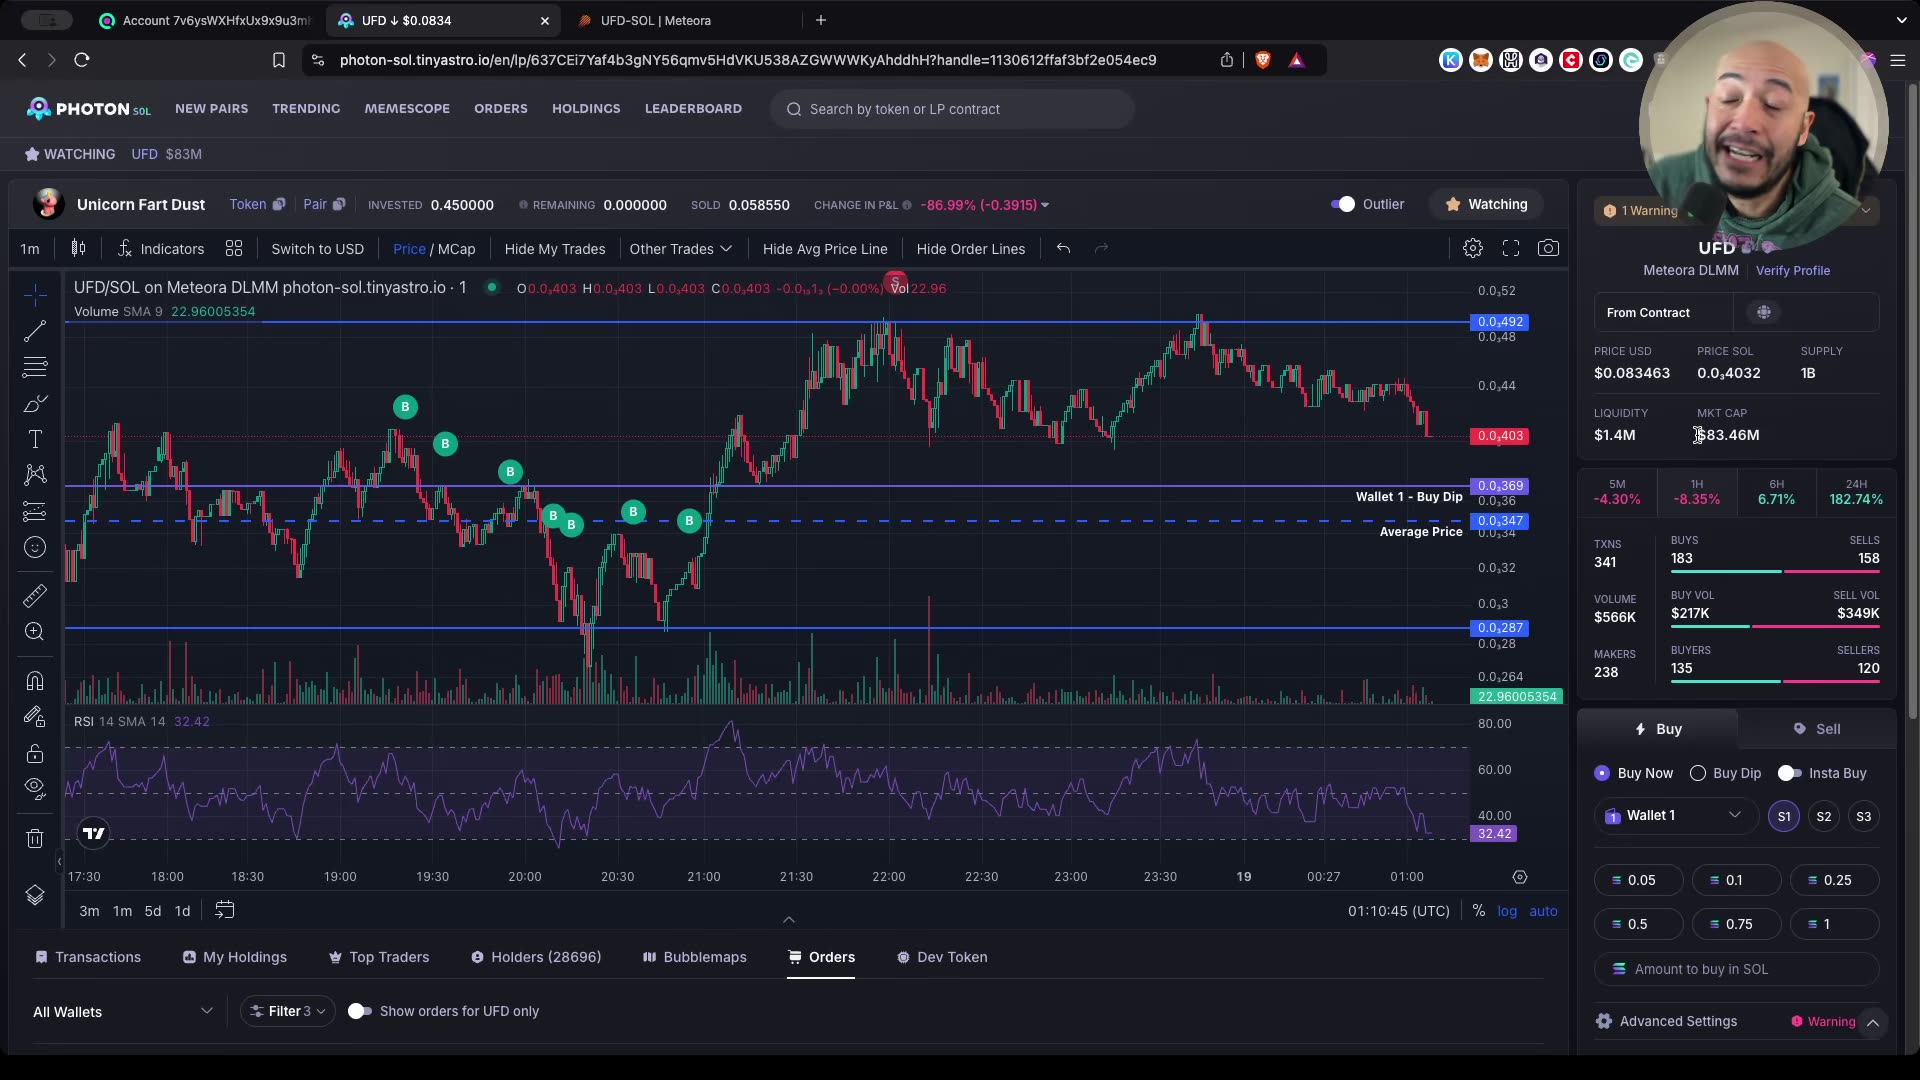Enable the Insta Buy toggle

coord(1790,773)
